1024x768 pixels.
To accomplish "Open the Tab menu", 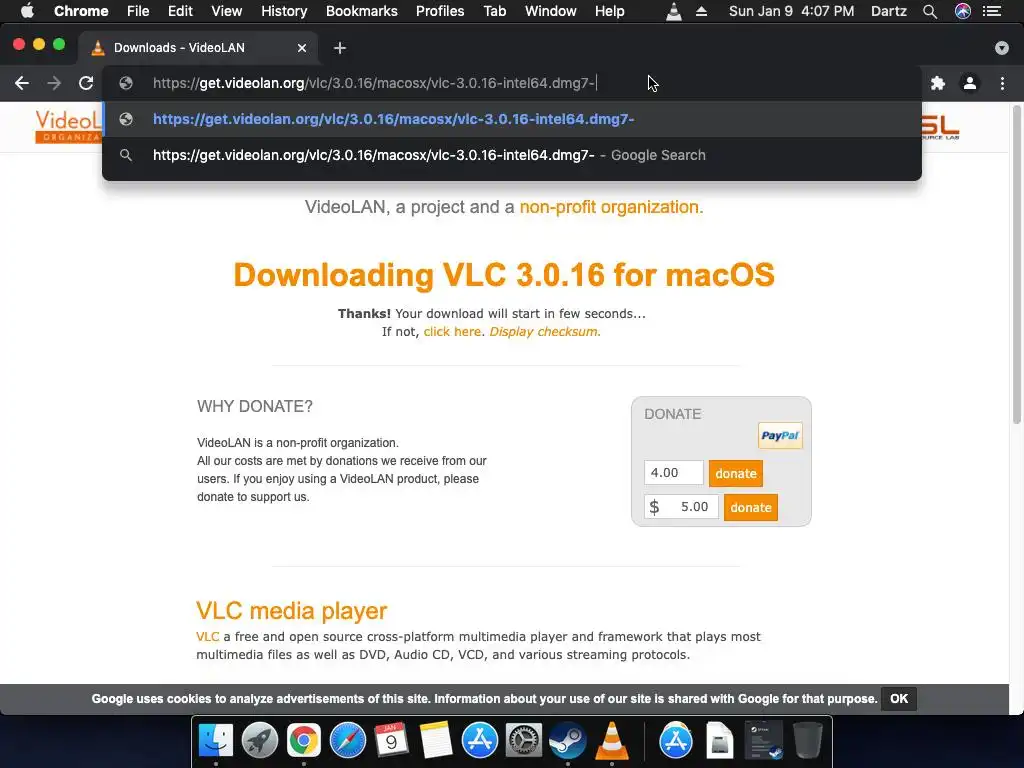I will 495,11.
